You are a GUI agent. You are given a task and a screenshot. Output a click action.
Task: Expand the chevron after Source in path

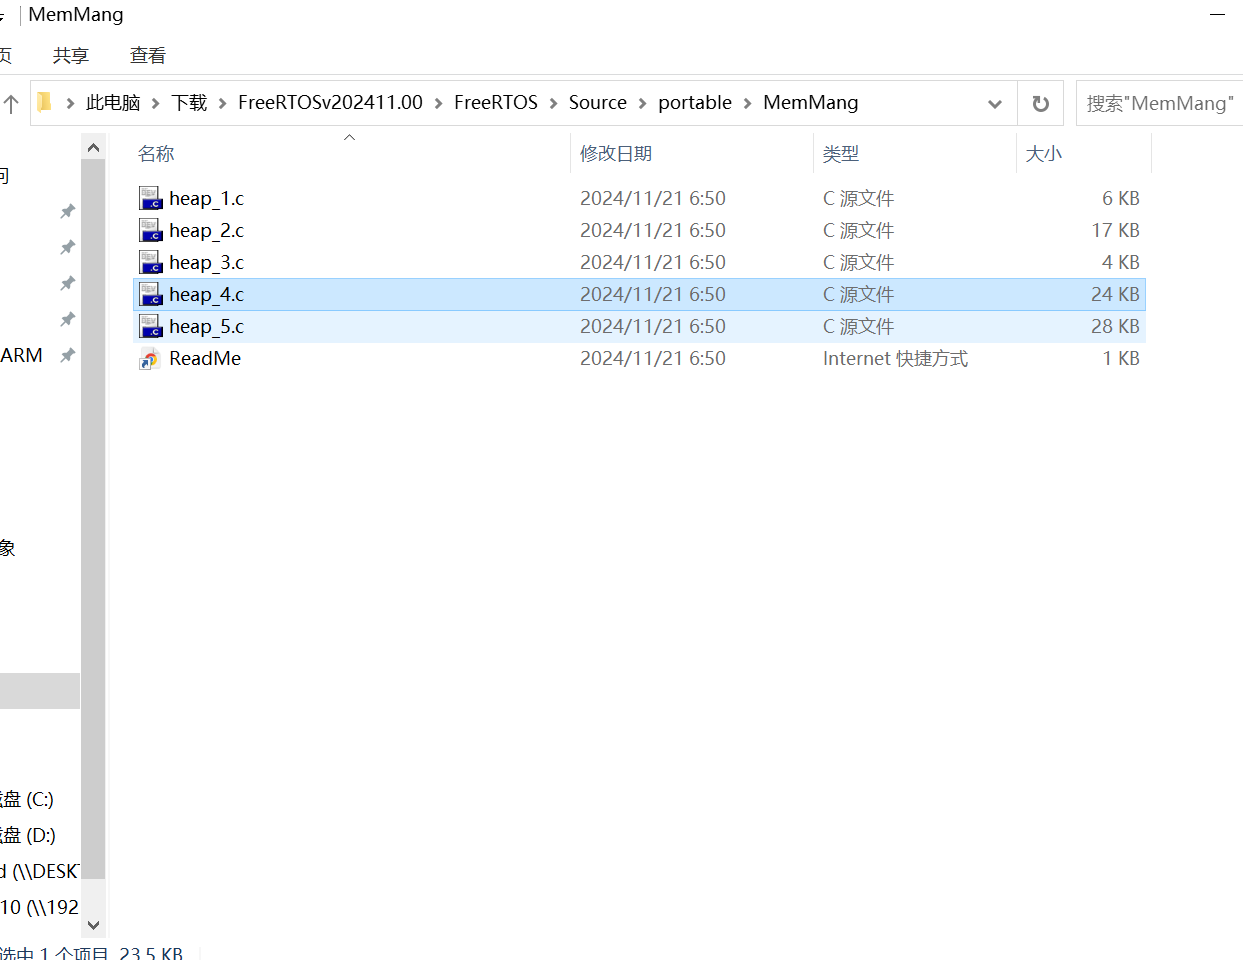click(642, 103)
